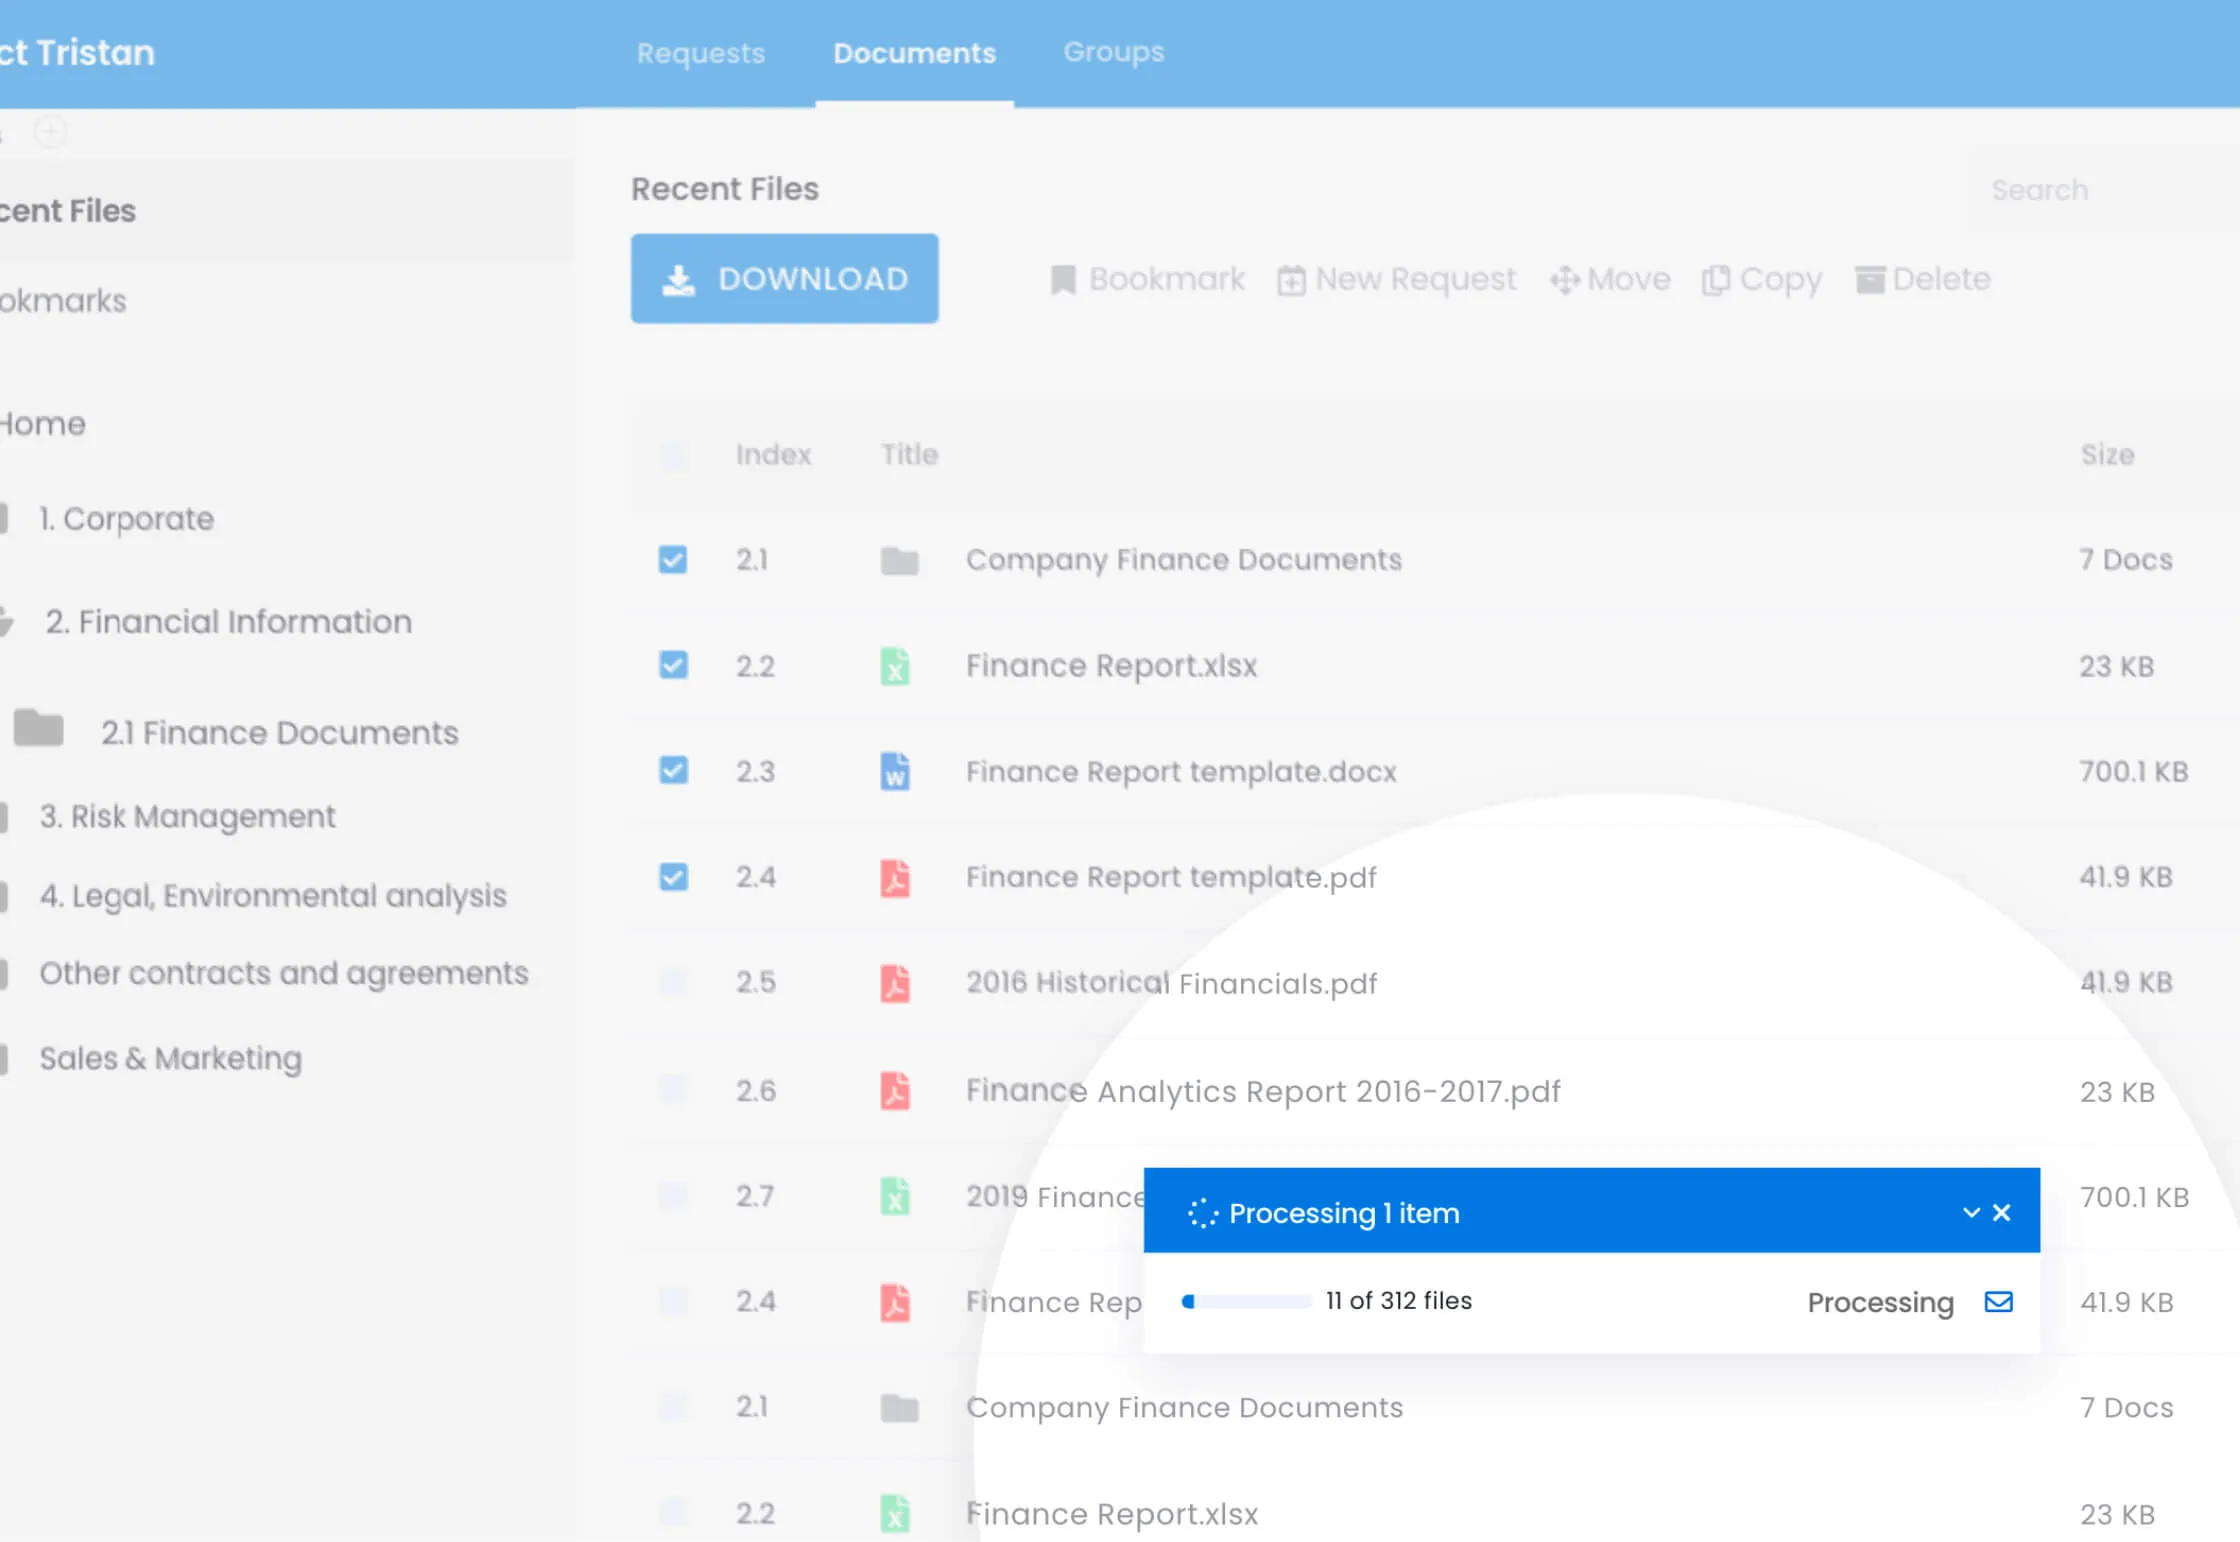Screen dimensions: 2240x1542
Task: Uncheck the Finance Report.xlsx 2.2 checkbox
Action: (673, 665)
